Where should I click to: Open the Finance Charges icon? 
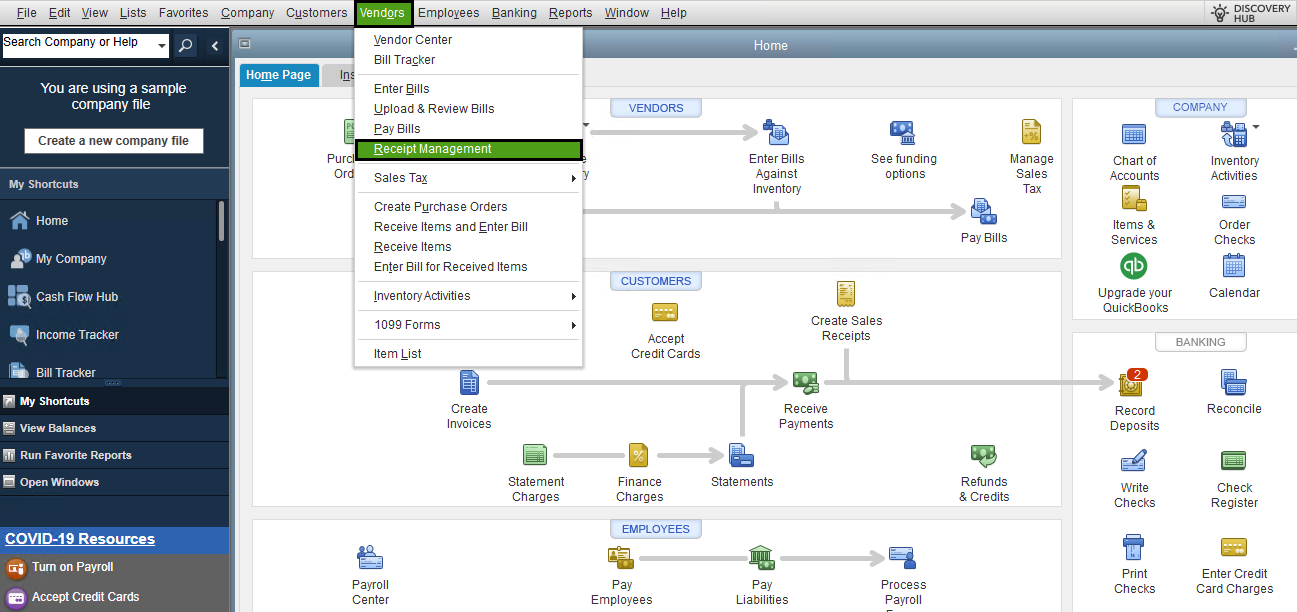click(639, 455)
